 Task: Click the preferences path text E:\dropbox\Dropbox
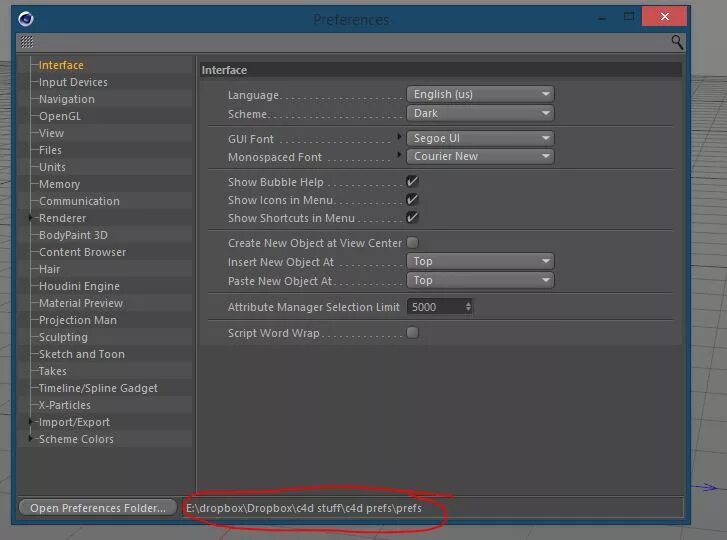pos(304,508)
